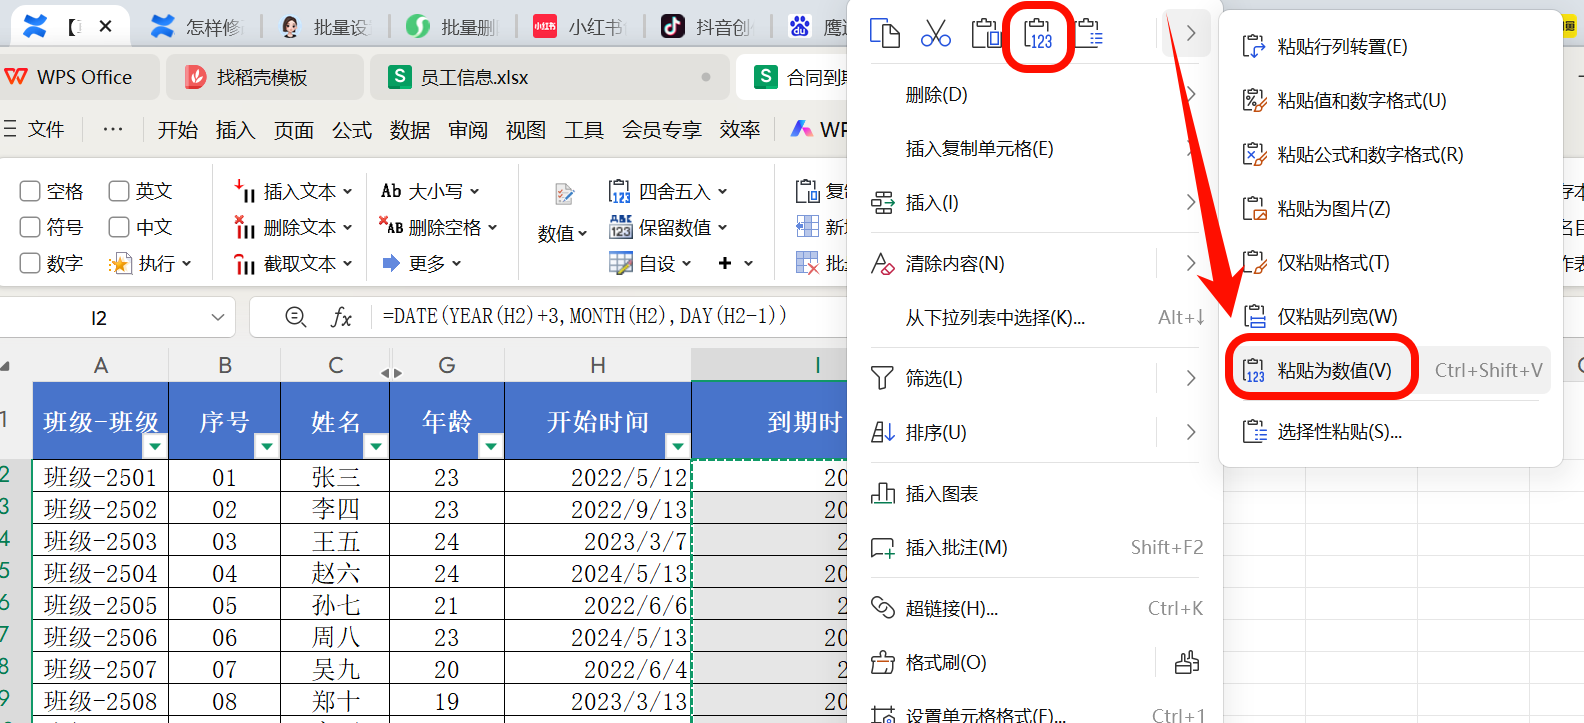This screenshot has height=723, width=1584.
Task: Click the zoom formula icon in formula bar
Action: coord(296,317)
